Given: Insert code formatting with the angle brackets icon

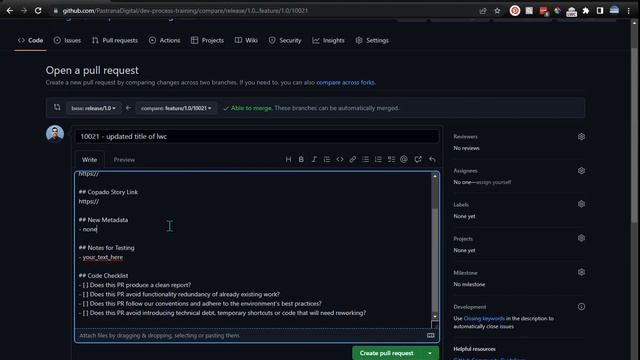Looking at the screenshot, I should coord(340,159).
